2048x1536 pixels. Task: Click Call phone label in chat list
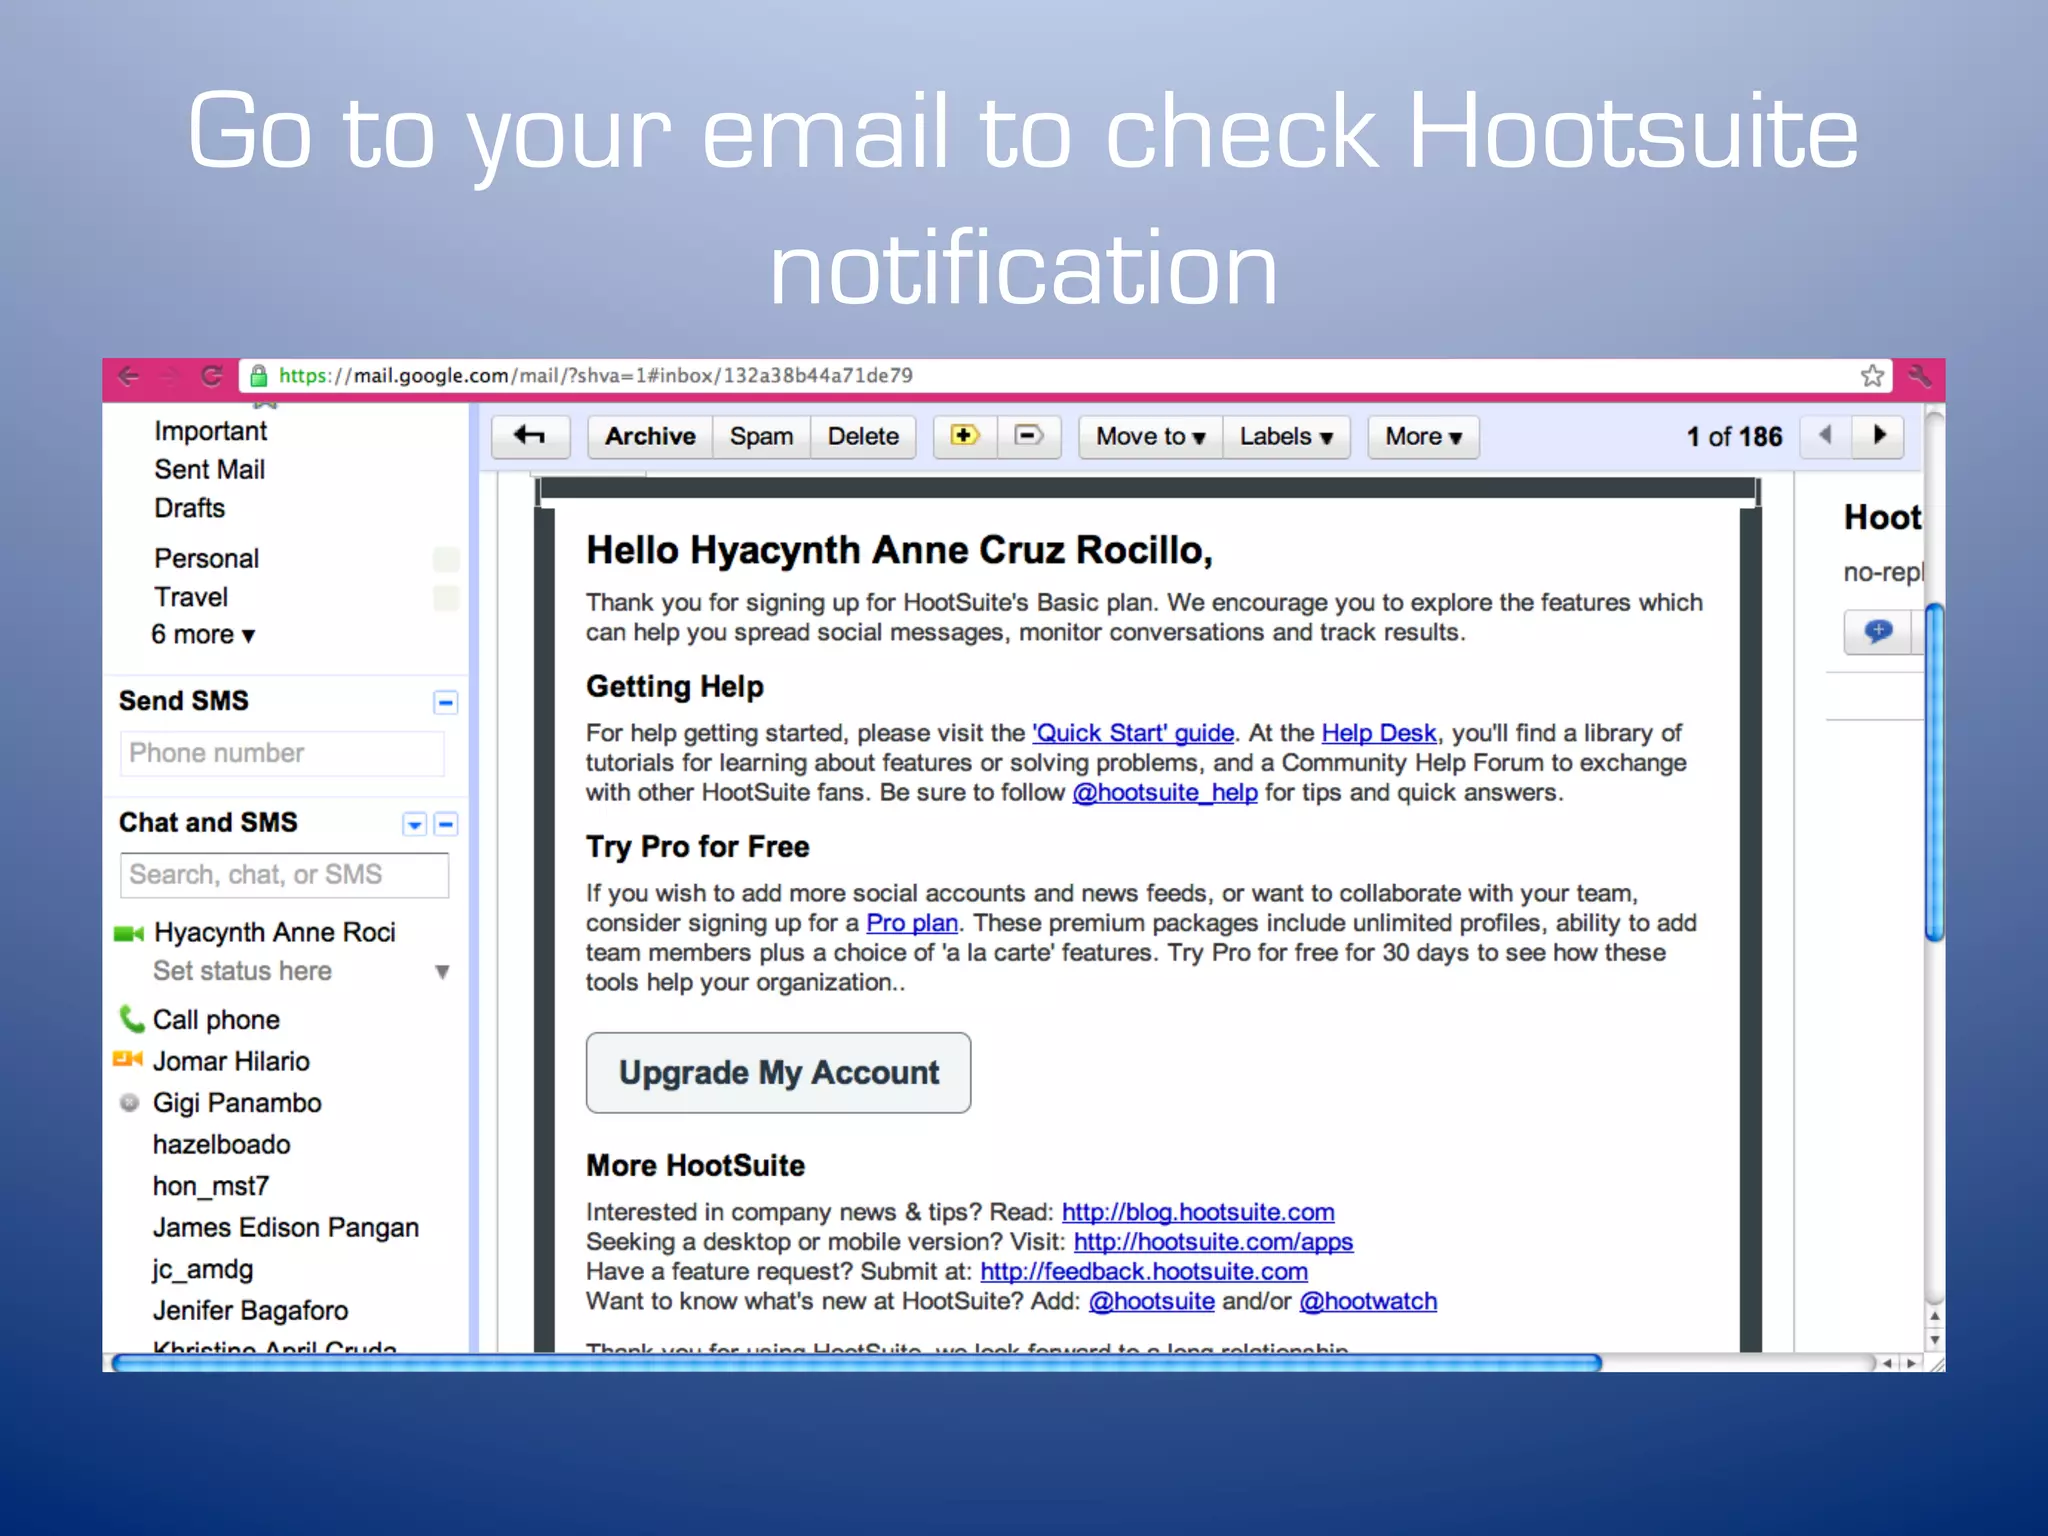(x=216, y=1020)
